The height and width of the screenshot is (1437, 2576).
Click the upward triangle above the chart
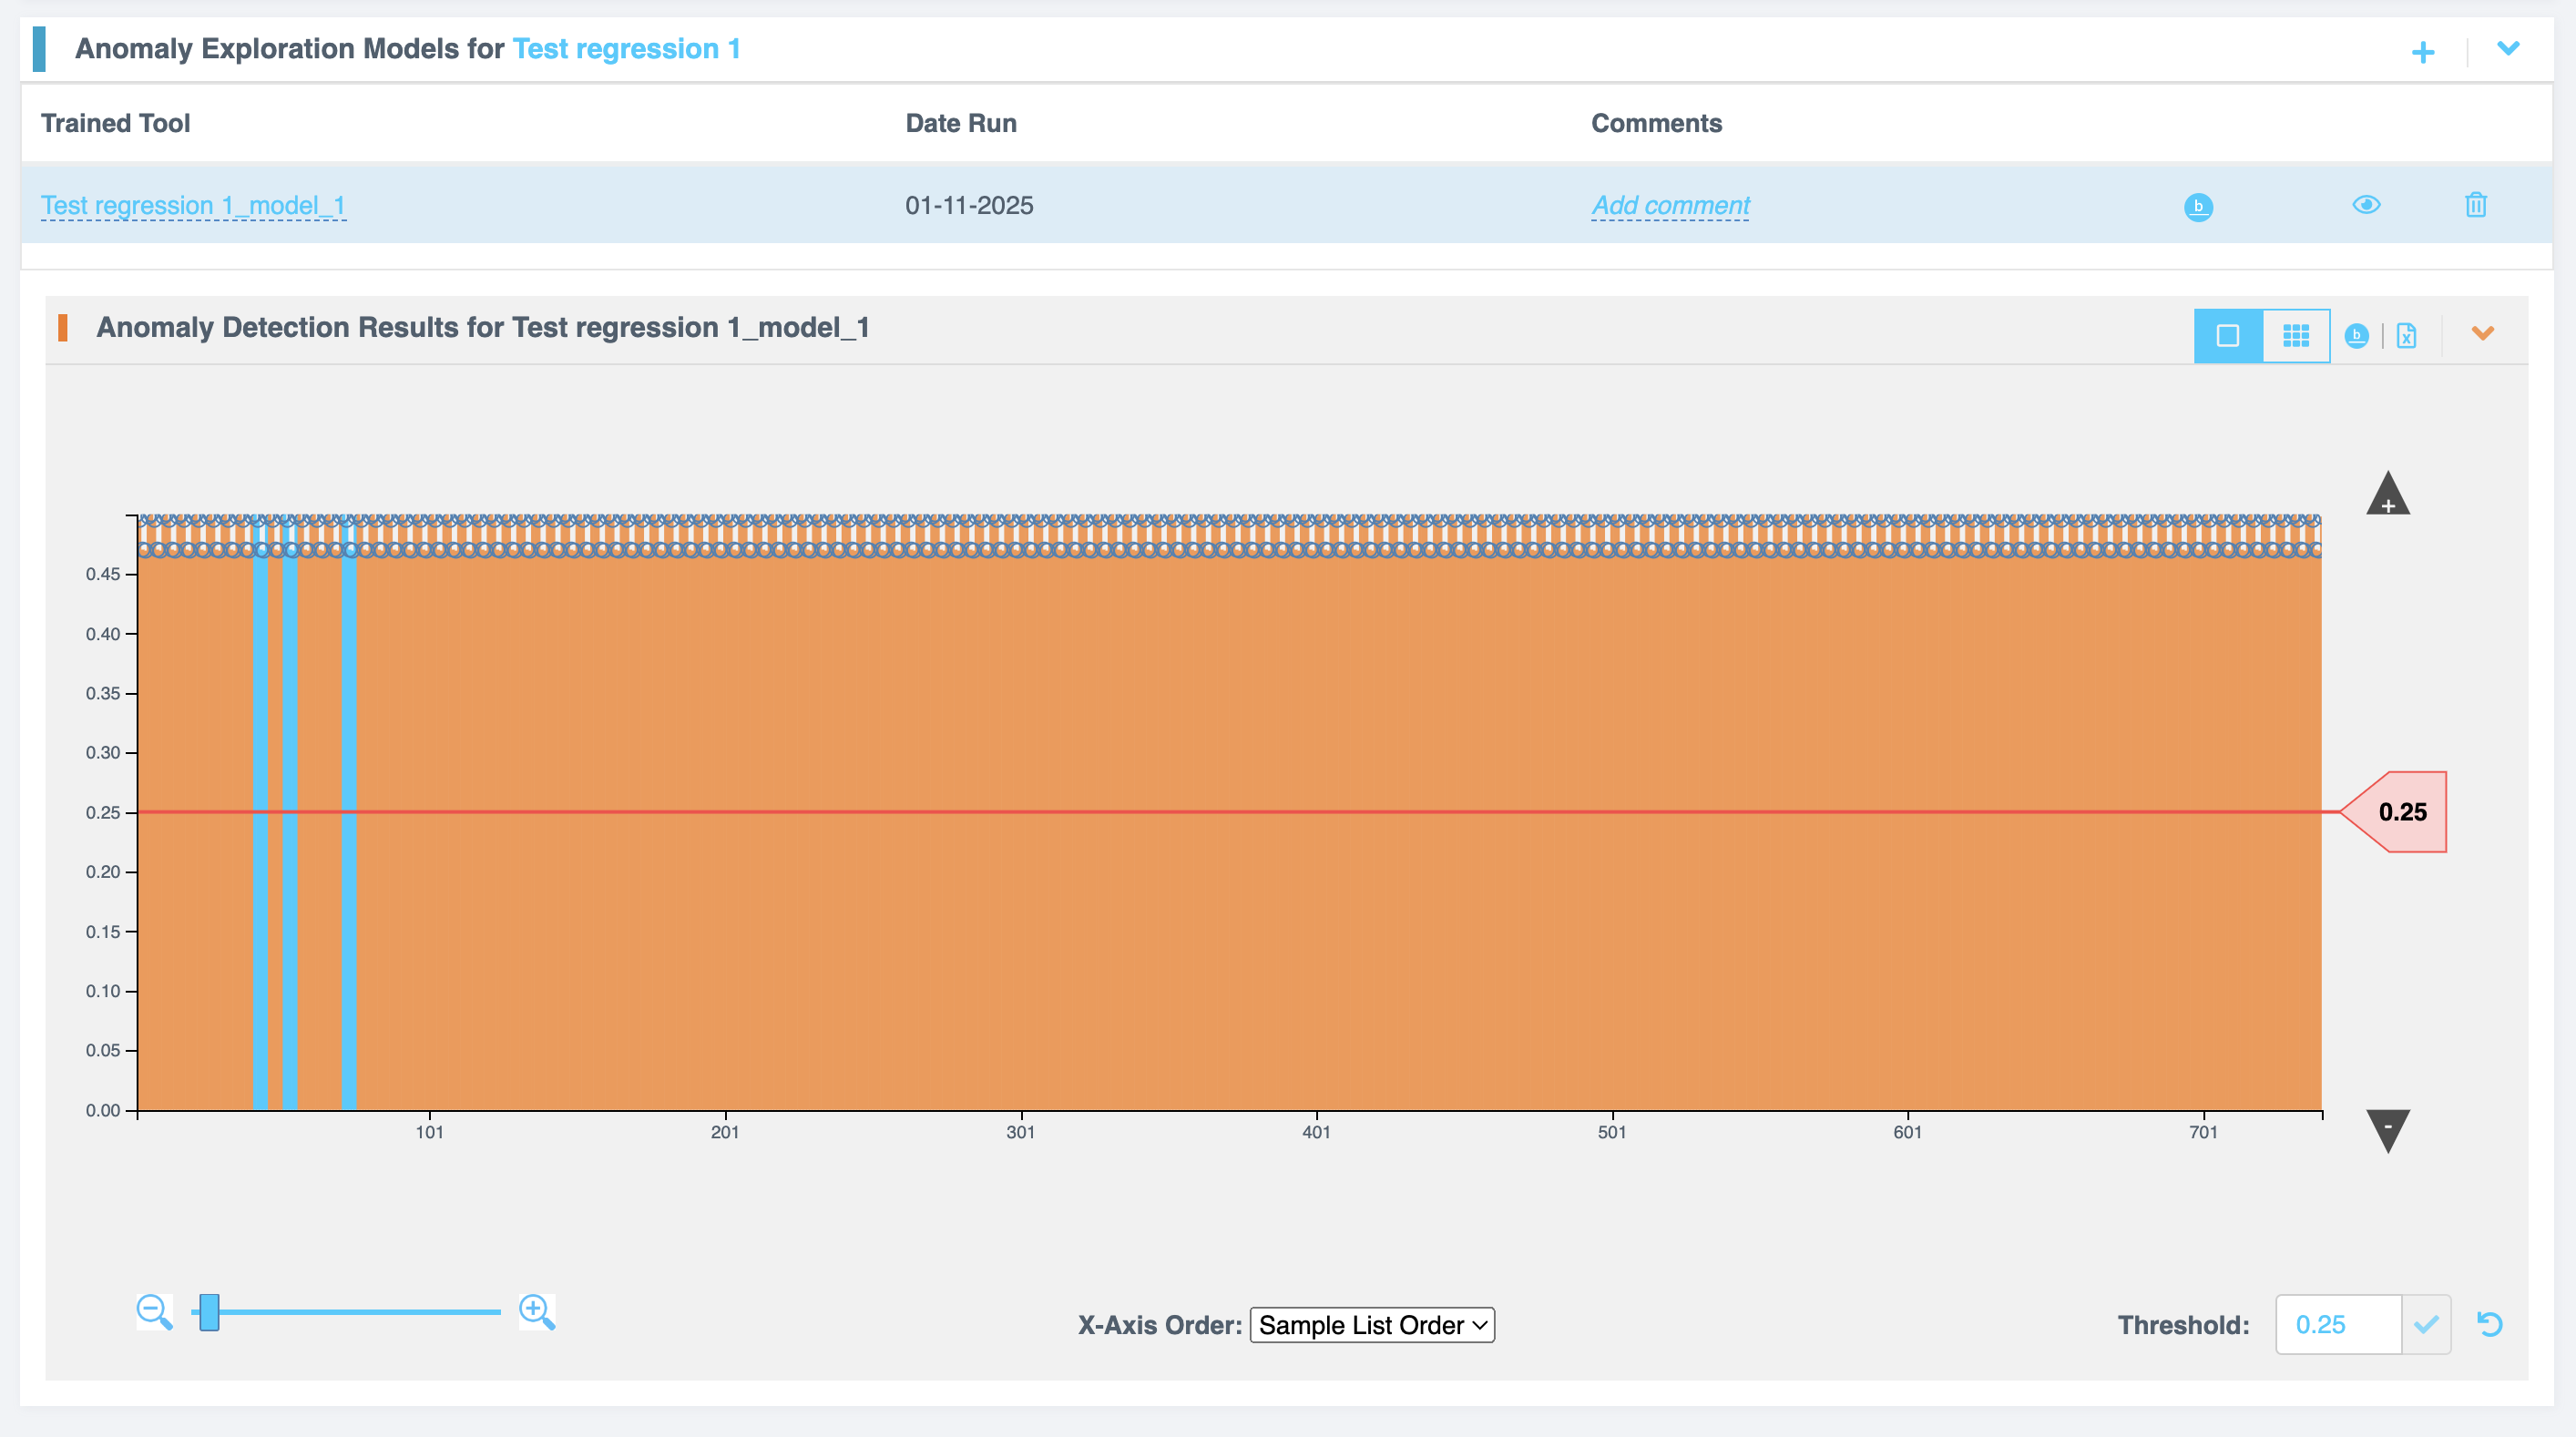point(2388,492)
